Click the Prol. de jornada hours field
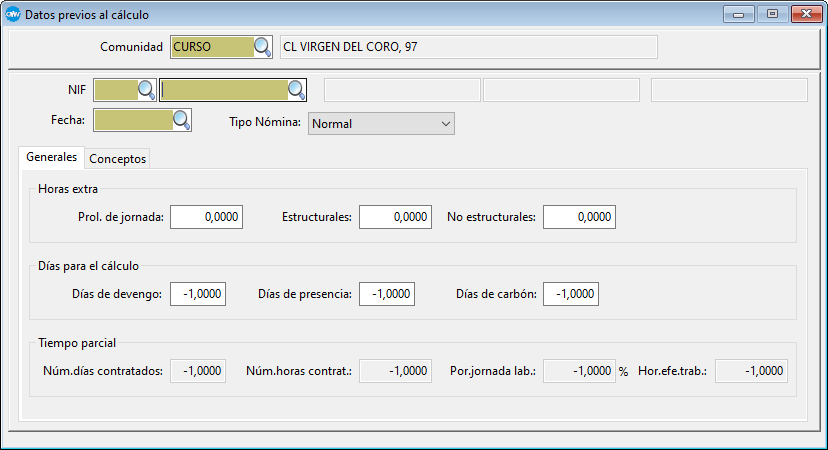Screen dimensions: 828x450 coord(206,217)
